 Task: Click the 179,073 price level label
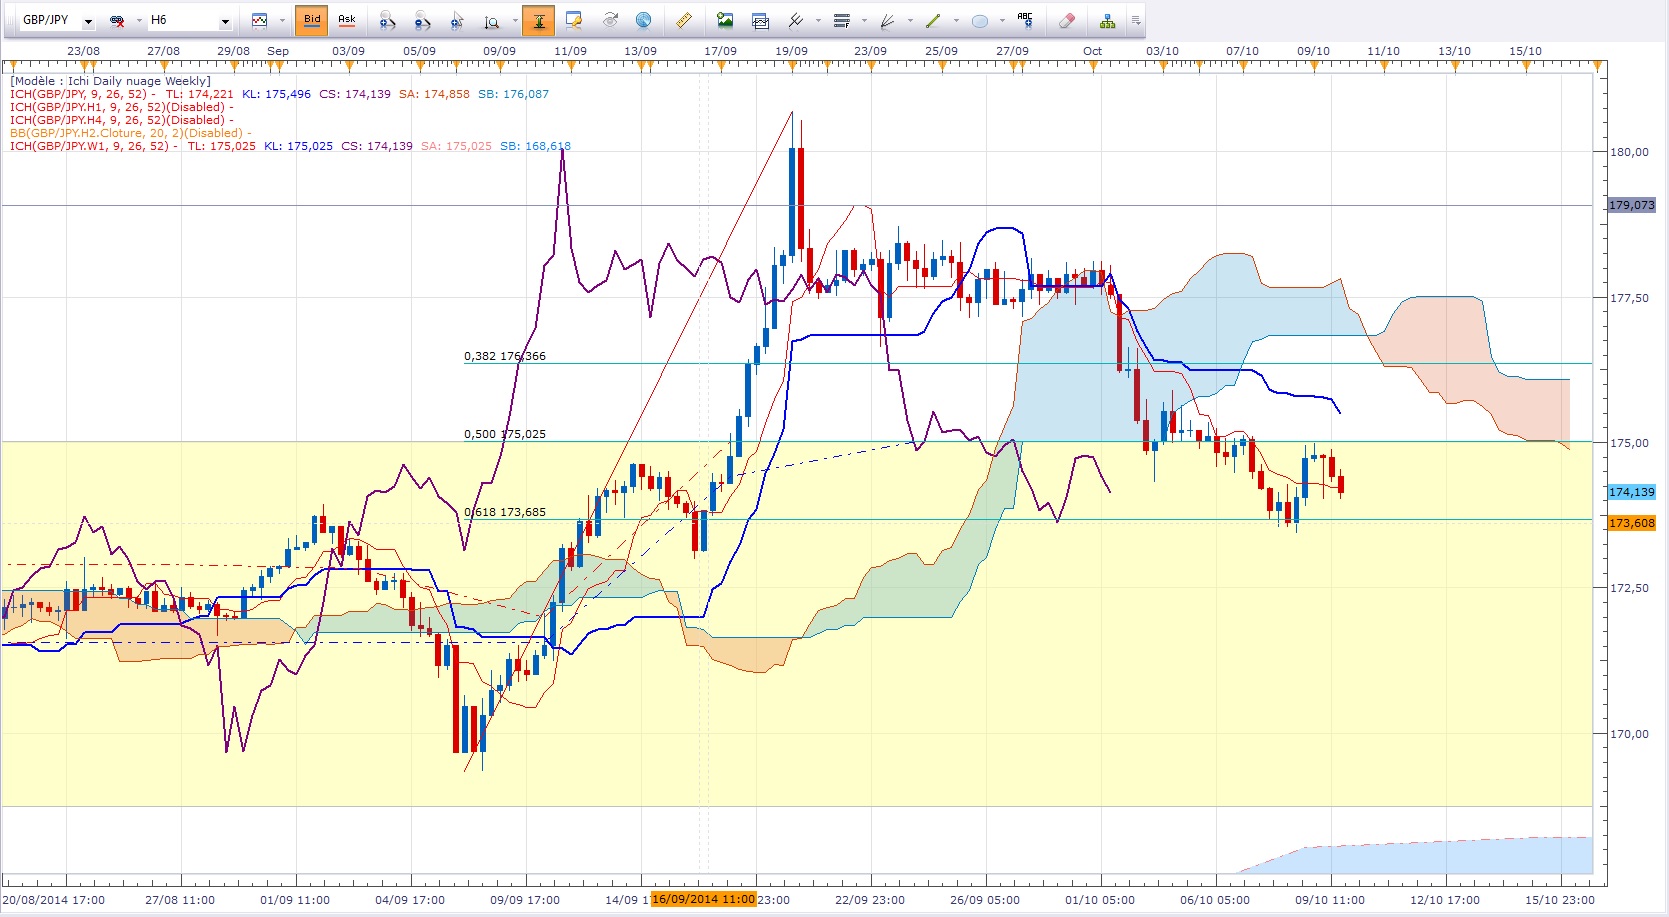pyautogui.click(x=1631, y=205)
